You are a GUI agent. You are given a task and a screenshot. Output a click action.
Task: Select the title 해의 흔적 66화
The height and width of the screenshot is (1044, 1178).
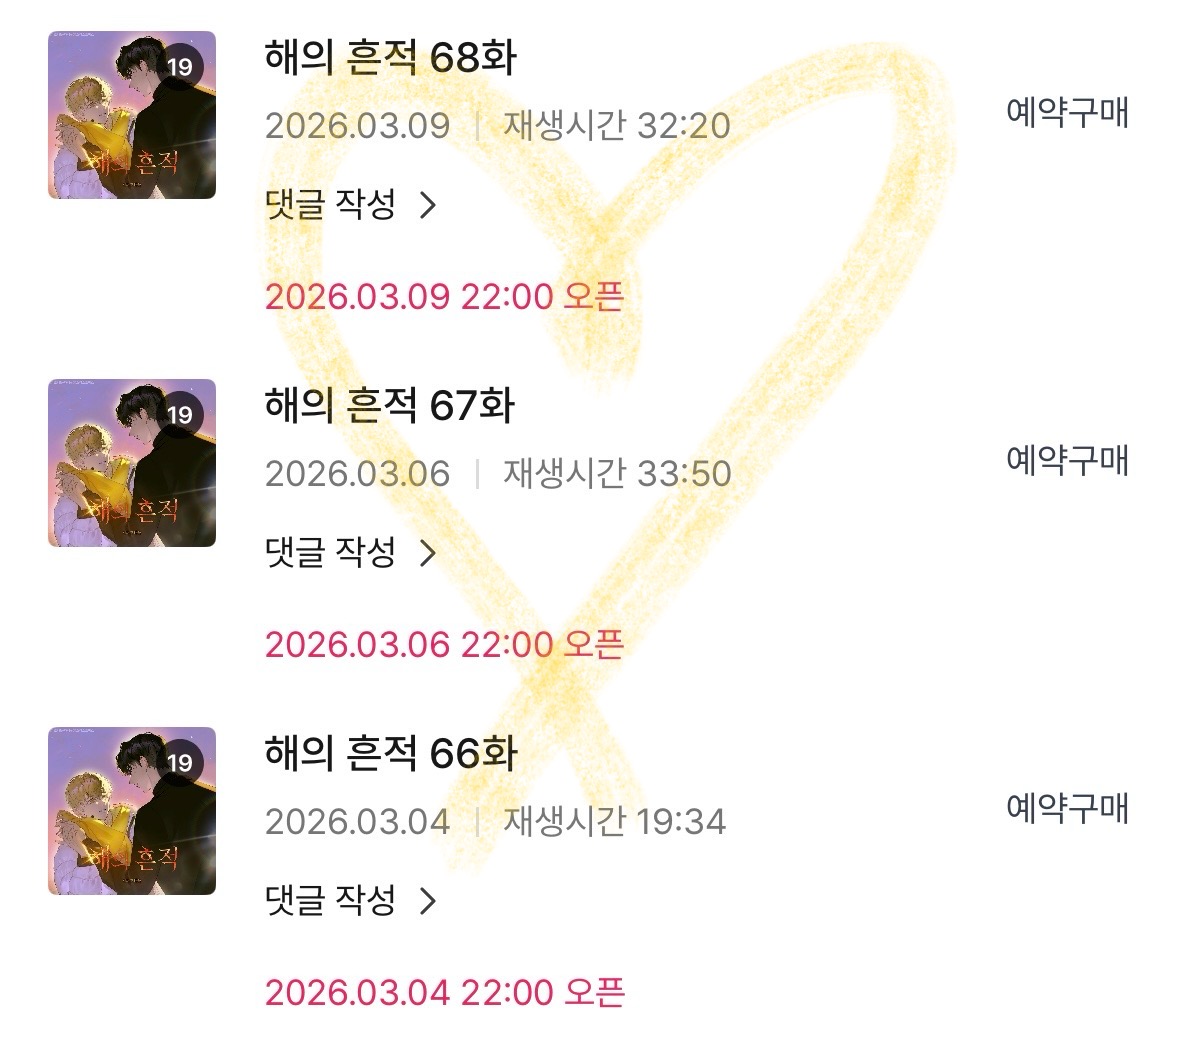(x=391, y=753)
